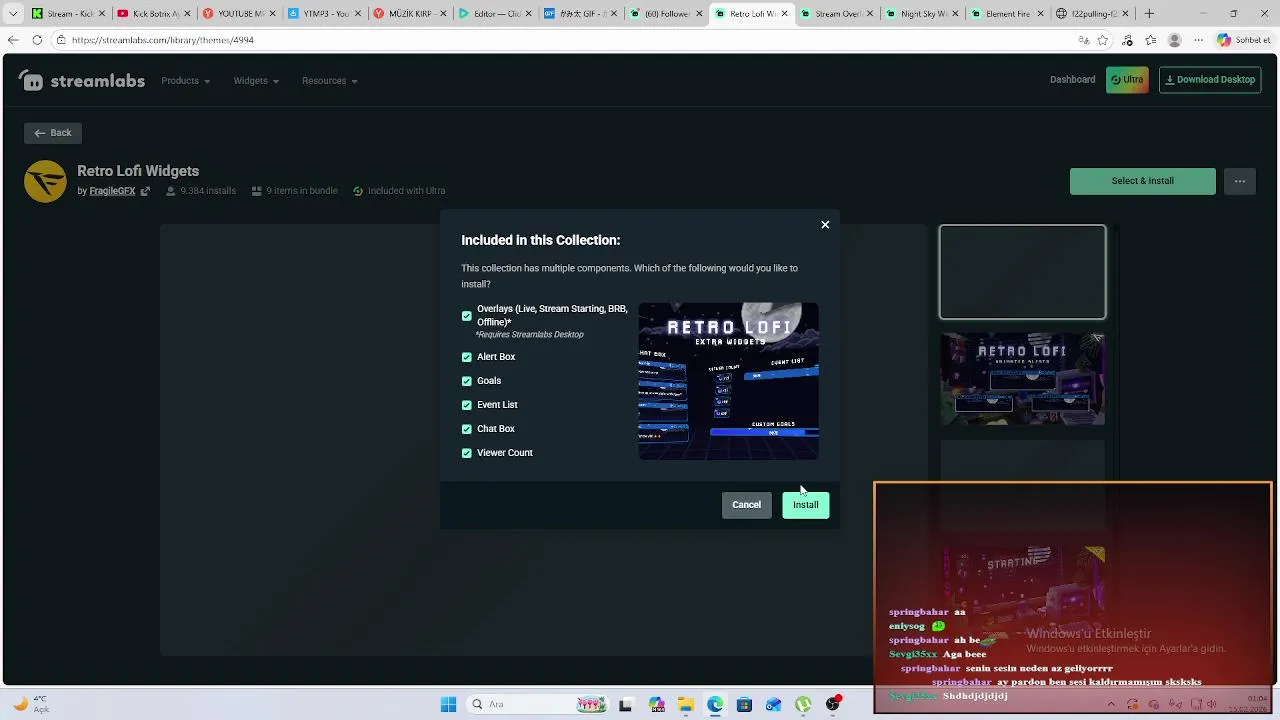Click the Ultra badge button
This screenshot has width=1280, height=720.
pos(1127,80)
